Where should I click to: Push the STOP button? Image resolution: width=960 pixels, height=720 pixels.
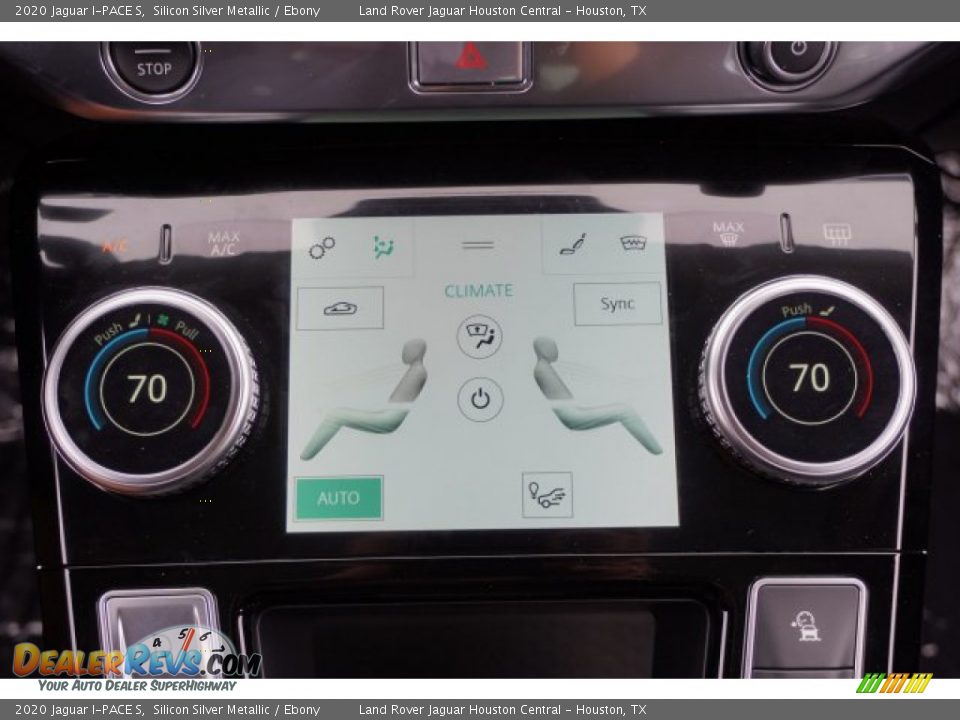(x=153, y=67)
